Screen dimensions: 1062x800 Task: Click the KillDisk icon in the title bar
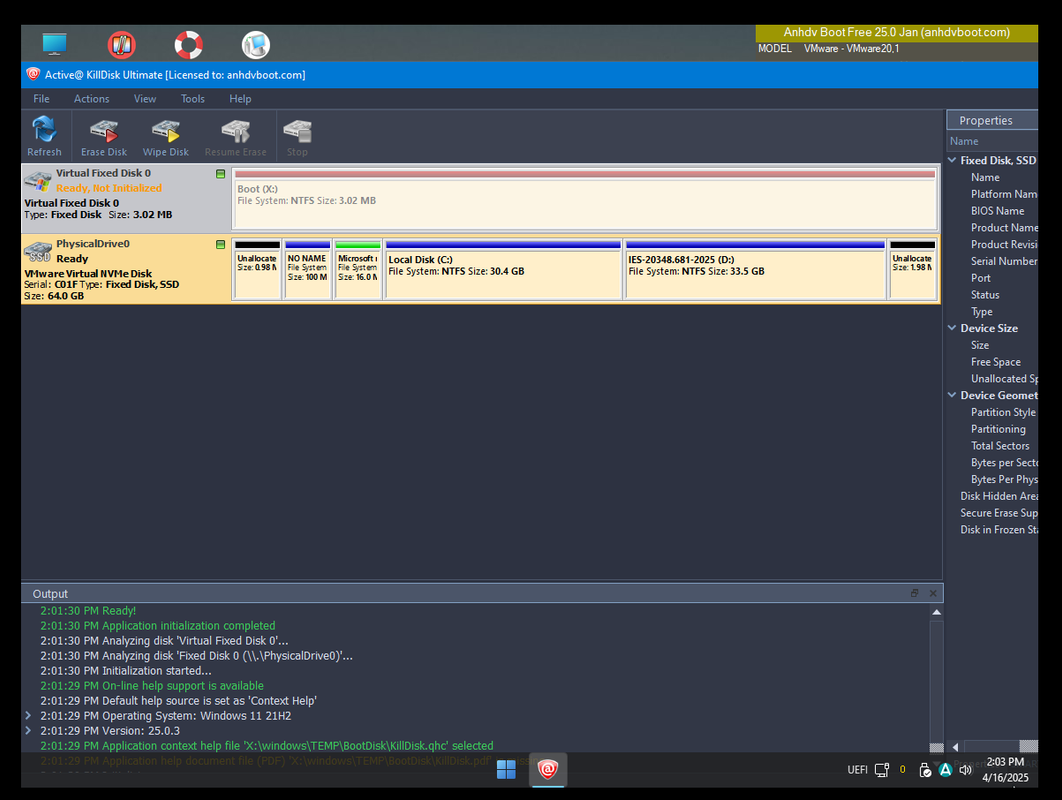click(x=33, y=74)
